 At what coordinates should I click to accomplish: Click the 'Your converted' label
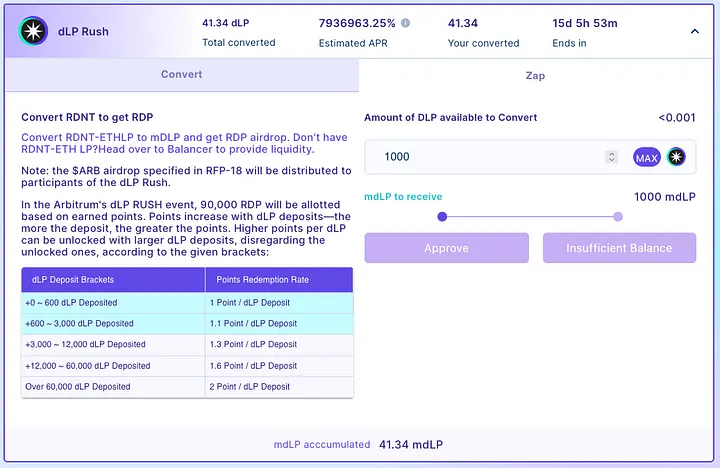click(x=484, y=43)
